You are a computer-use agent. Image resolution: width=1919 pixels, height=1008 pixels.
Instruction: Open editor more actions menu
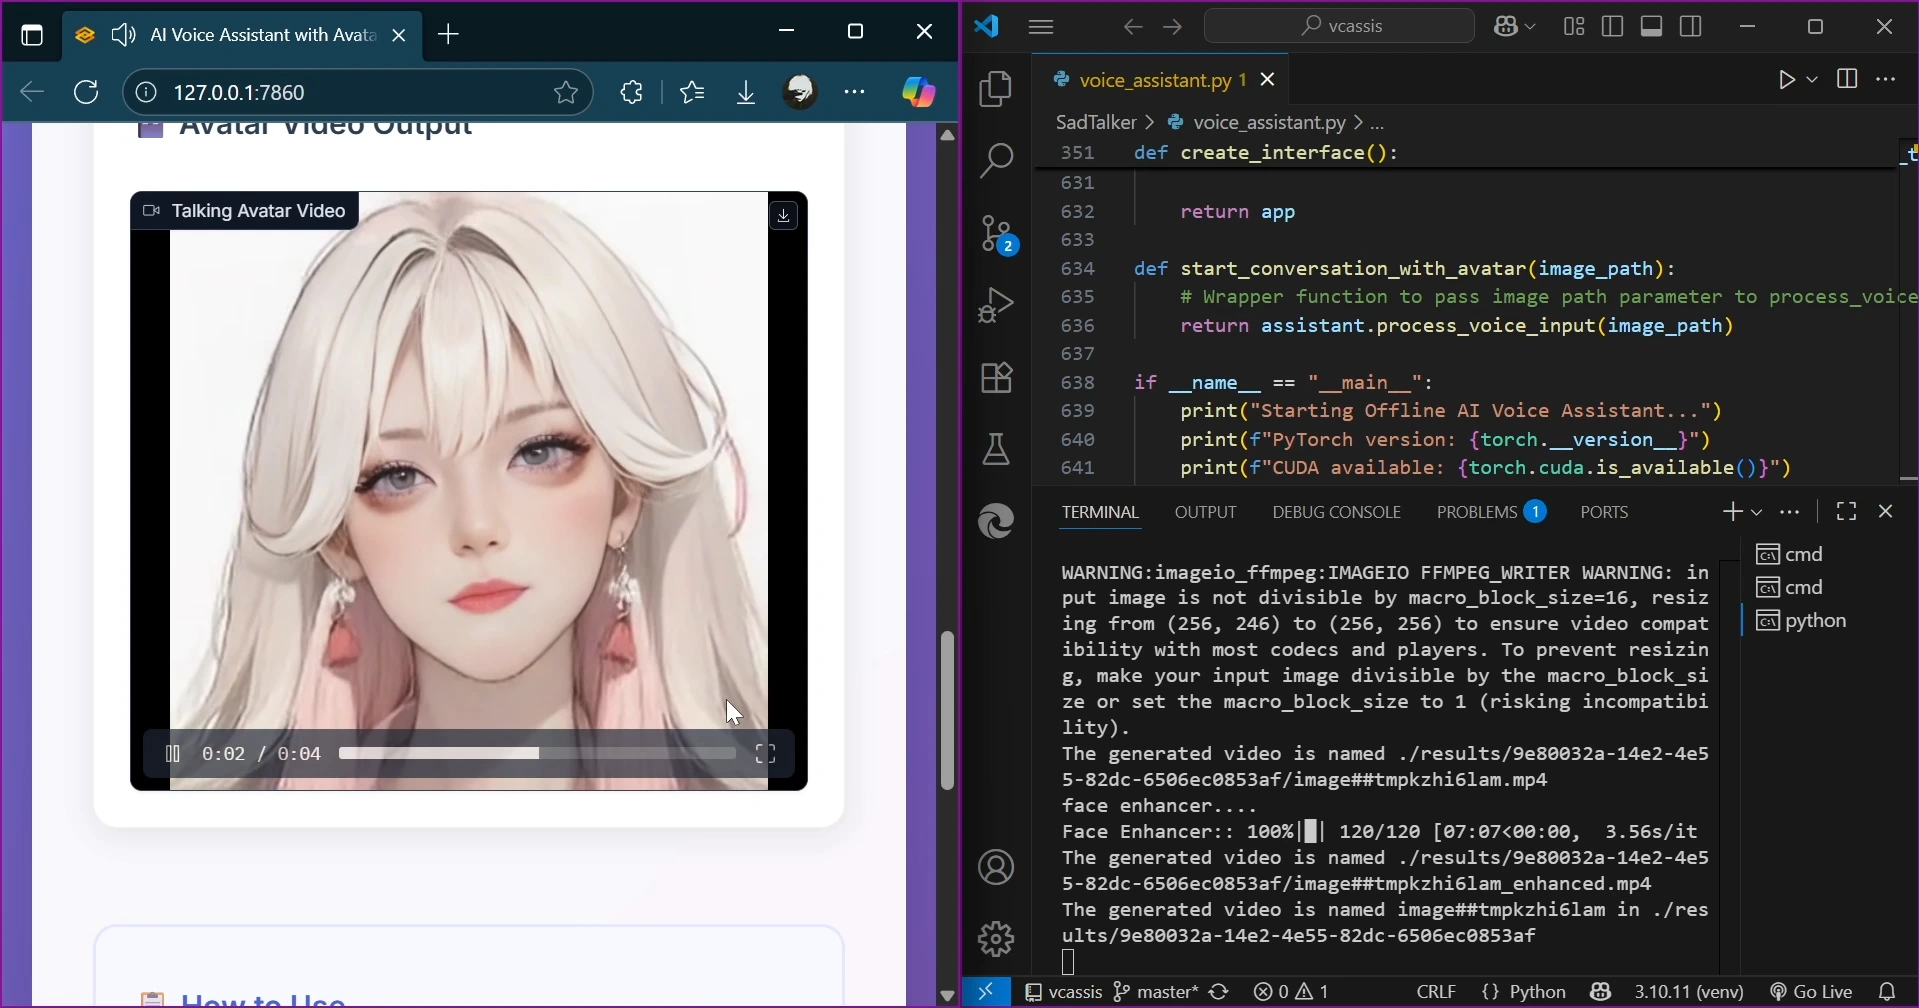tap(1888, 80)
